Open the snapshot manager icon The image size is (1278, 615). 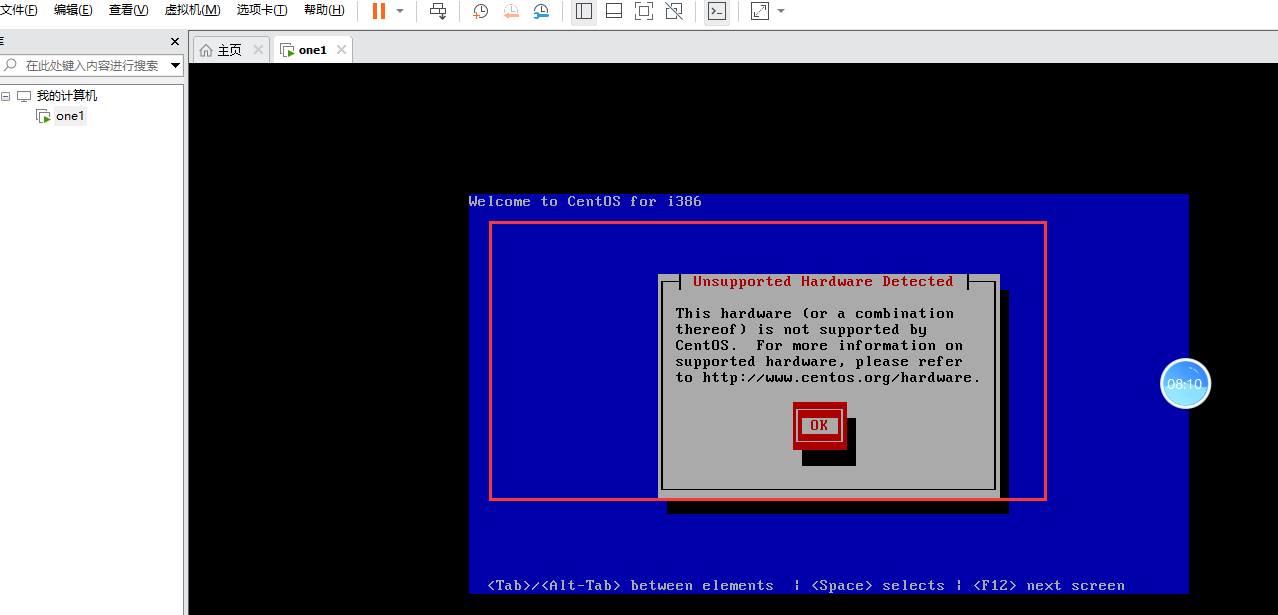coord(541,11)
